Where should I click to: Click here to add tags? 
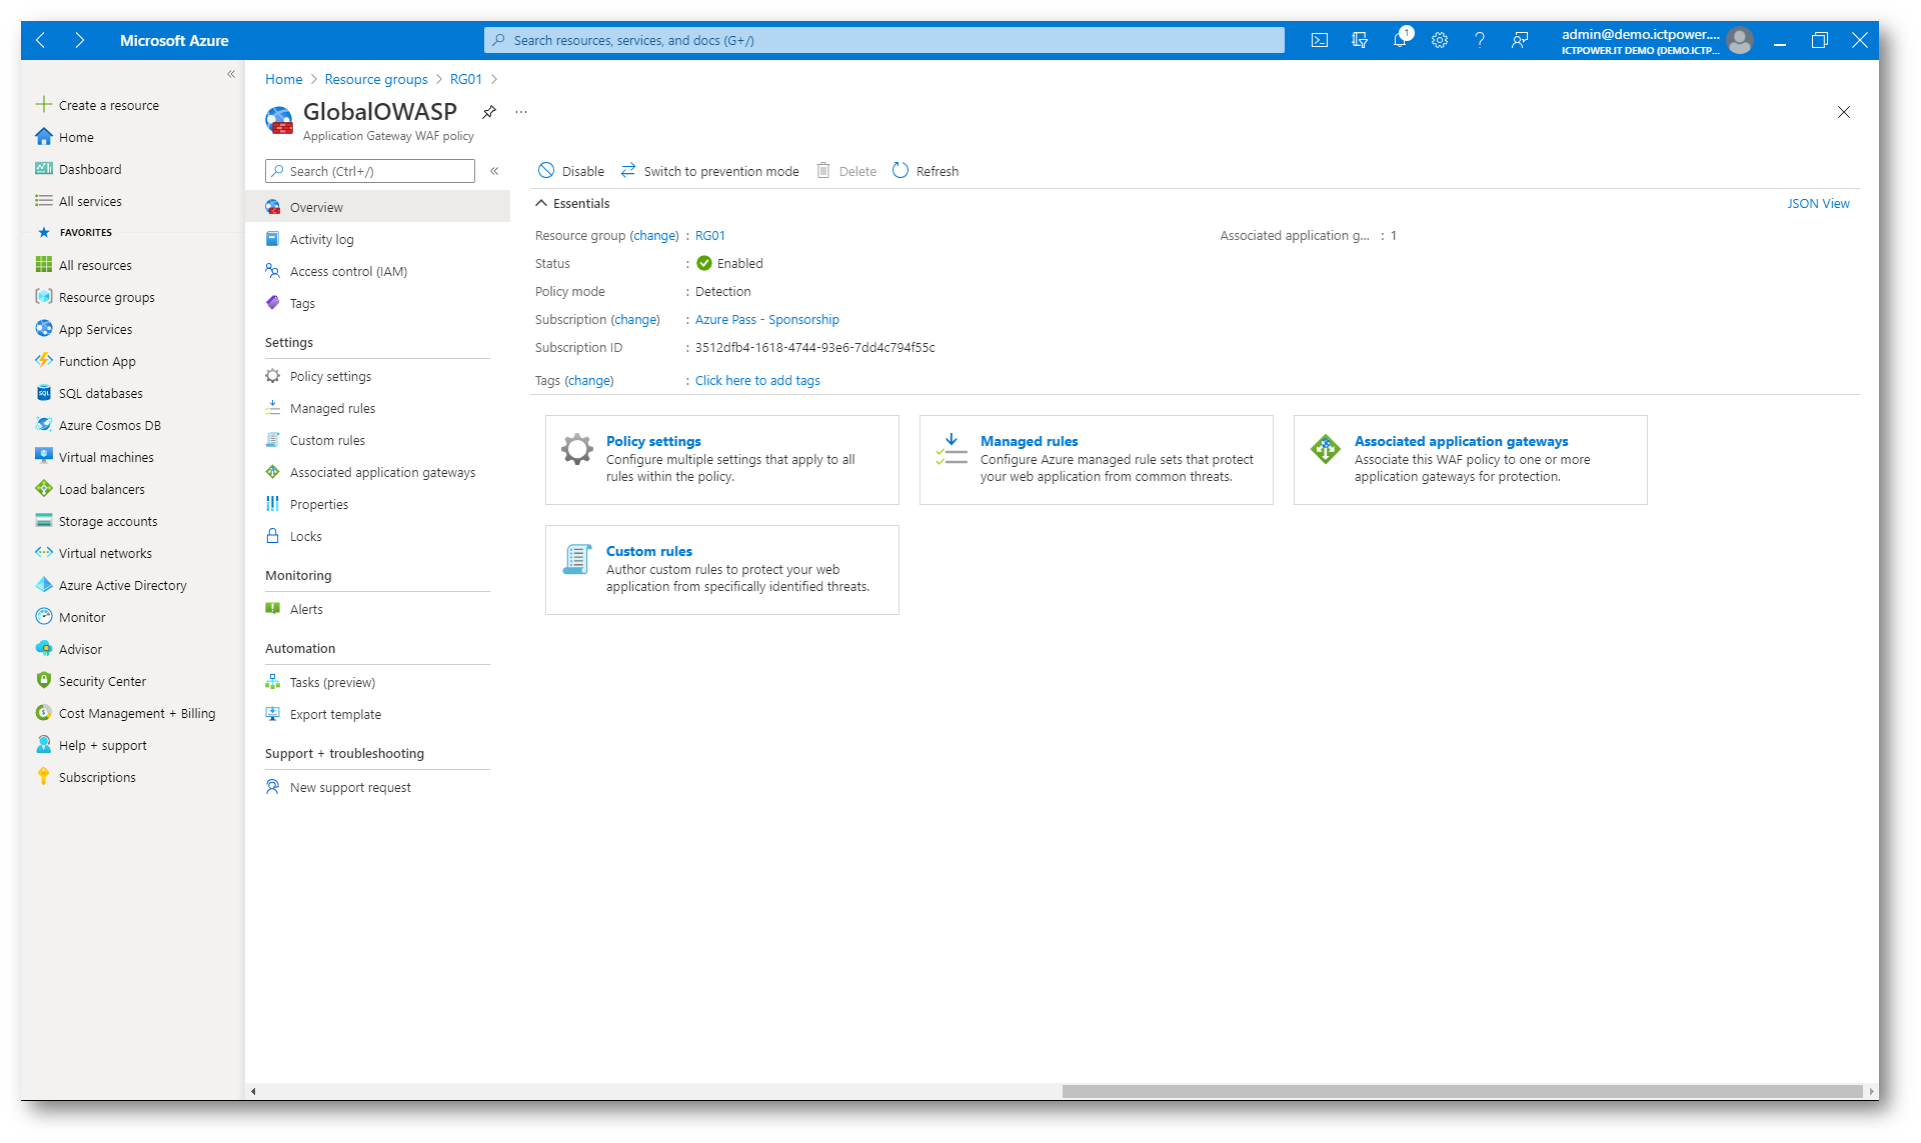[757, 380]
